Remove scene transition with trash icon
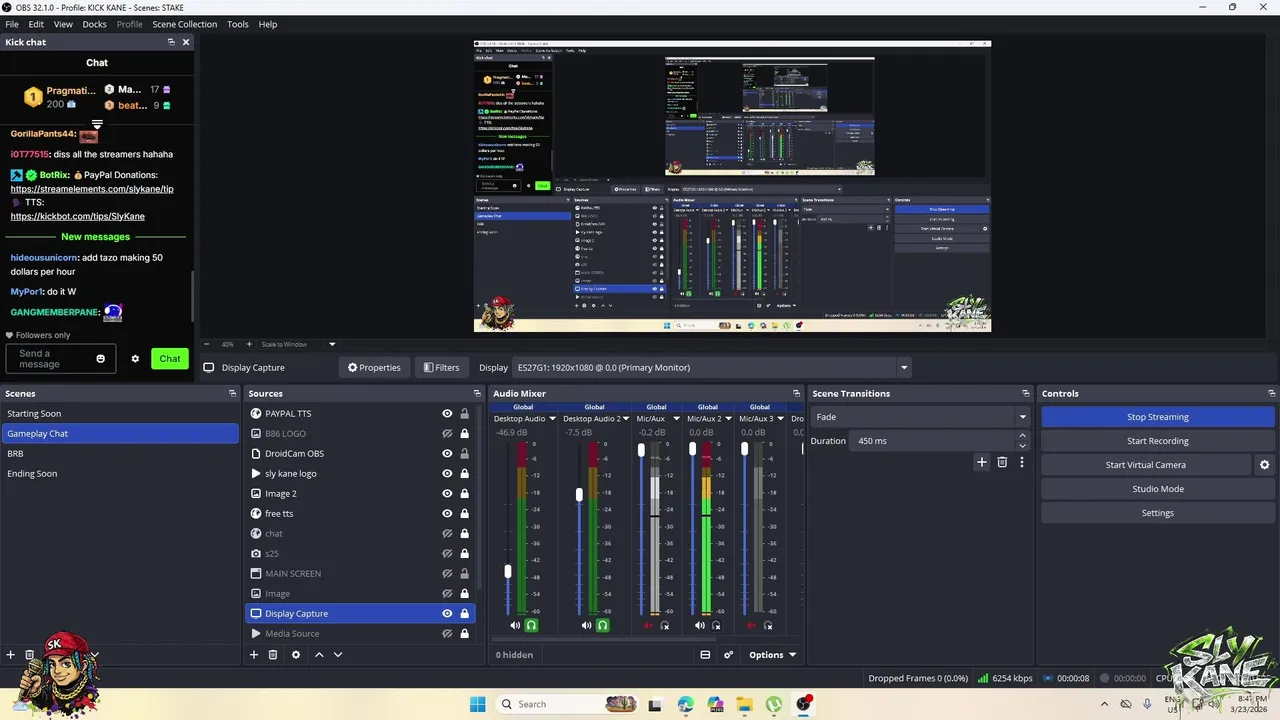 click(x=1002, y=462)
